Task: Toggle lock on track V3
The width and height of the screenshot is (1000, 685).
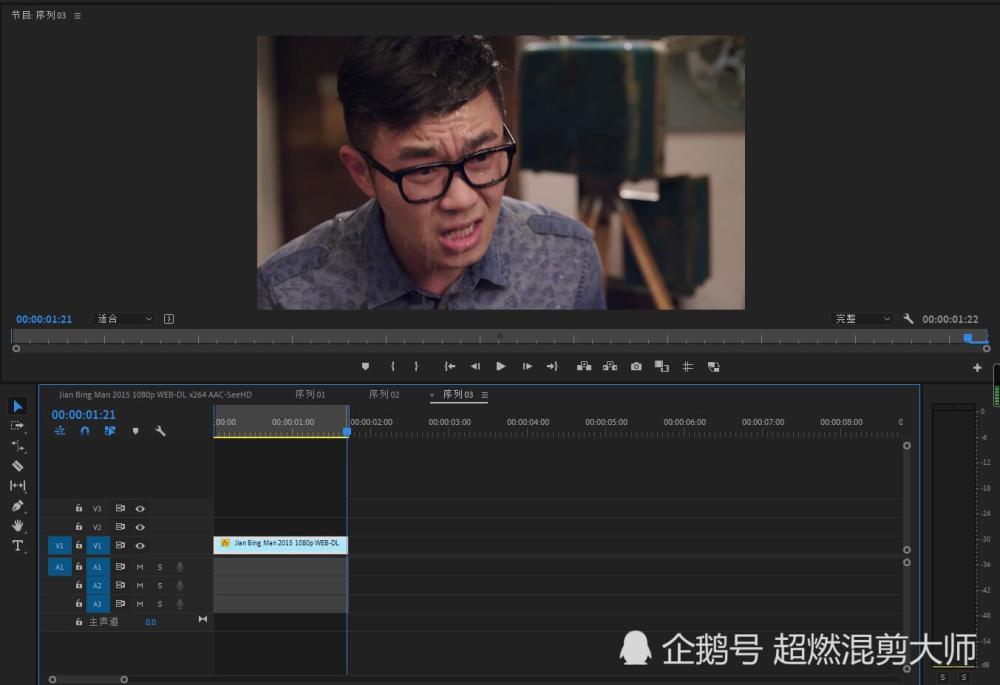Action: pyautogui.click(x=79, y=508)
